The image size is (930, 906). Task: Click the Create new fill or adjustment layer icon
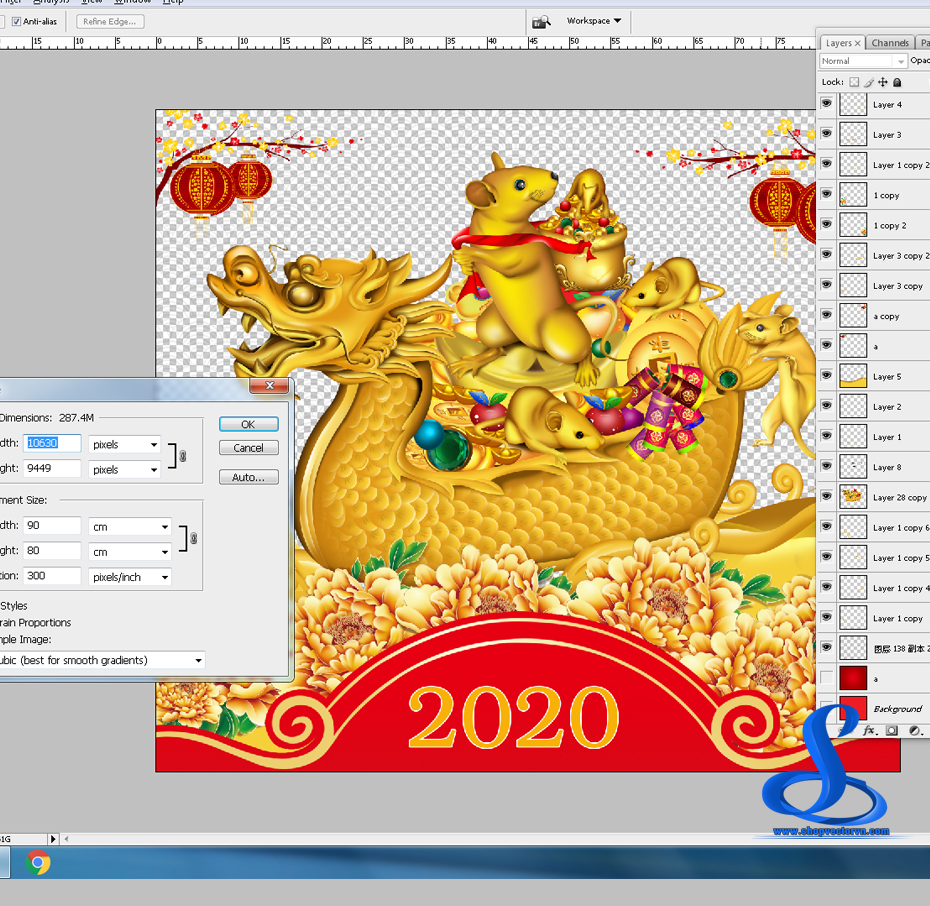(x=915, y=730)
